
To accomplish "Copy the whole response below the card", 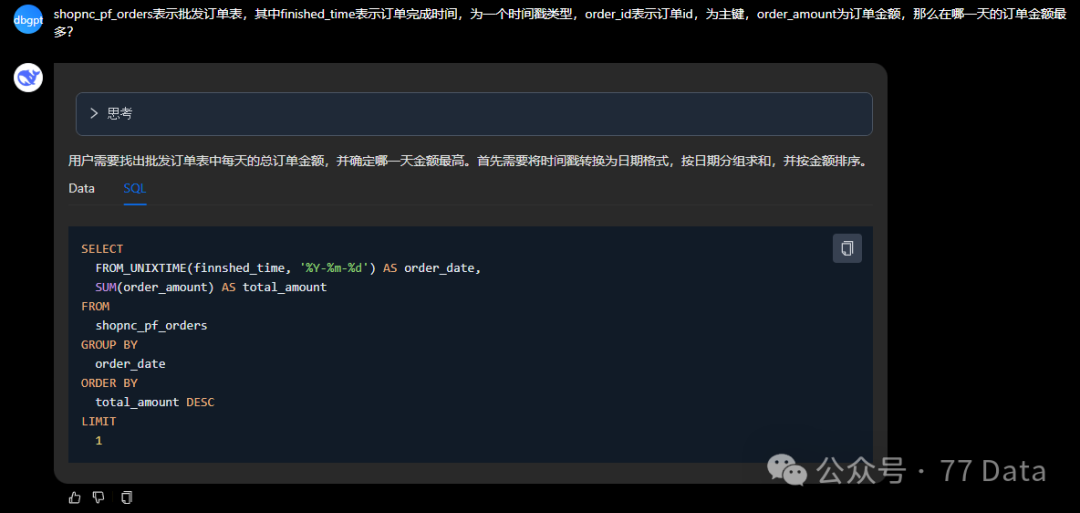I will point(126,496).
